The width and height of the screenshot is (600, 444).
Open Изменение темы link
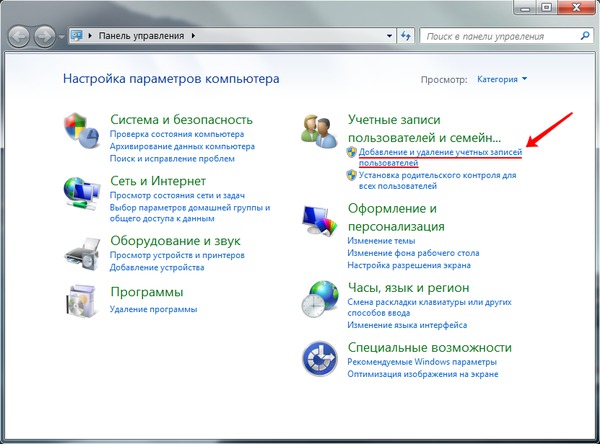pyautogui.click(x=381, y=241)
